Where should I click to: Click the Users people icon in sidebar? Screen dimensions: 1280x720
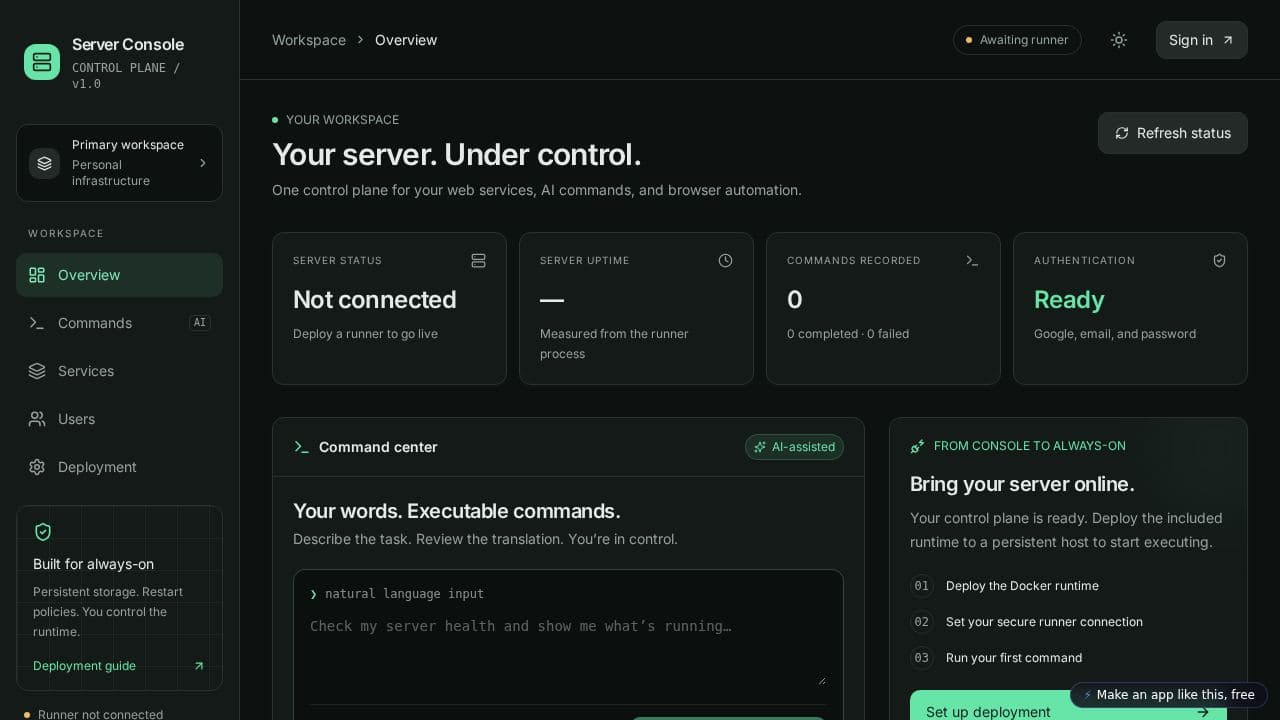(37, 419)
